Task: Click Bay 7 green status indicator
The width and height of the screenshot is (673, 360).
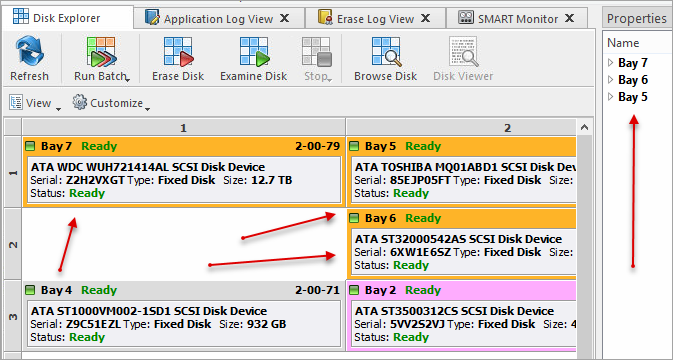Action: (30, 146)
